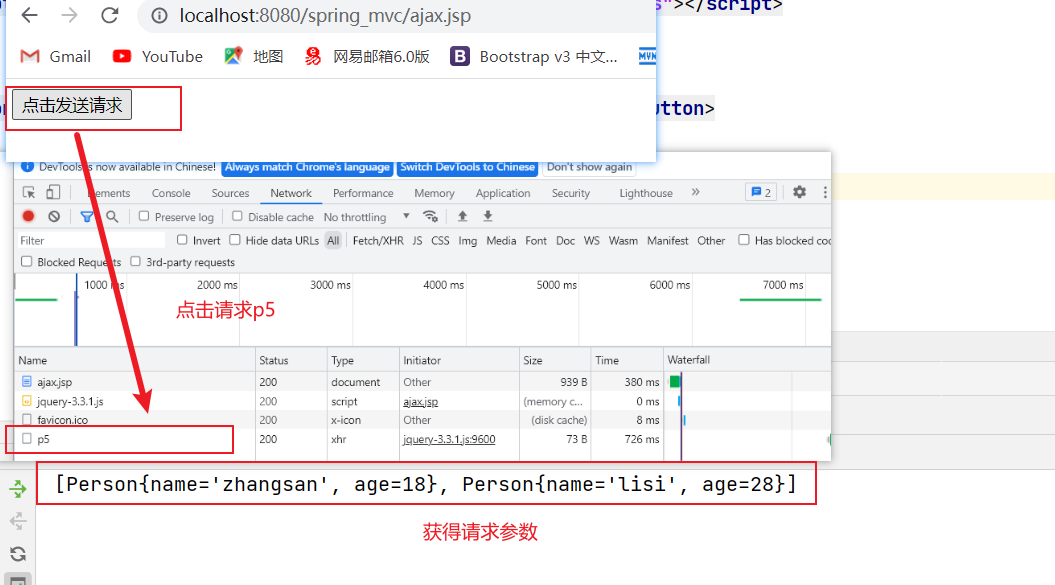Select the Network tab
The height and width of the screenshot is (585, 1055).
[291, 193]
